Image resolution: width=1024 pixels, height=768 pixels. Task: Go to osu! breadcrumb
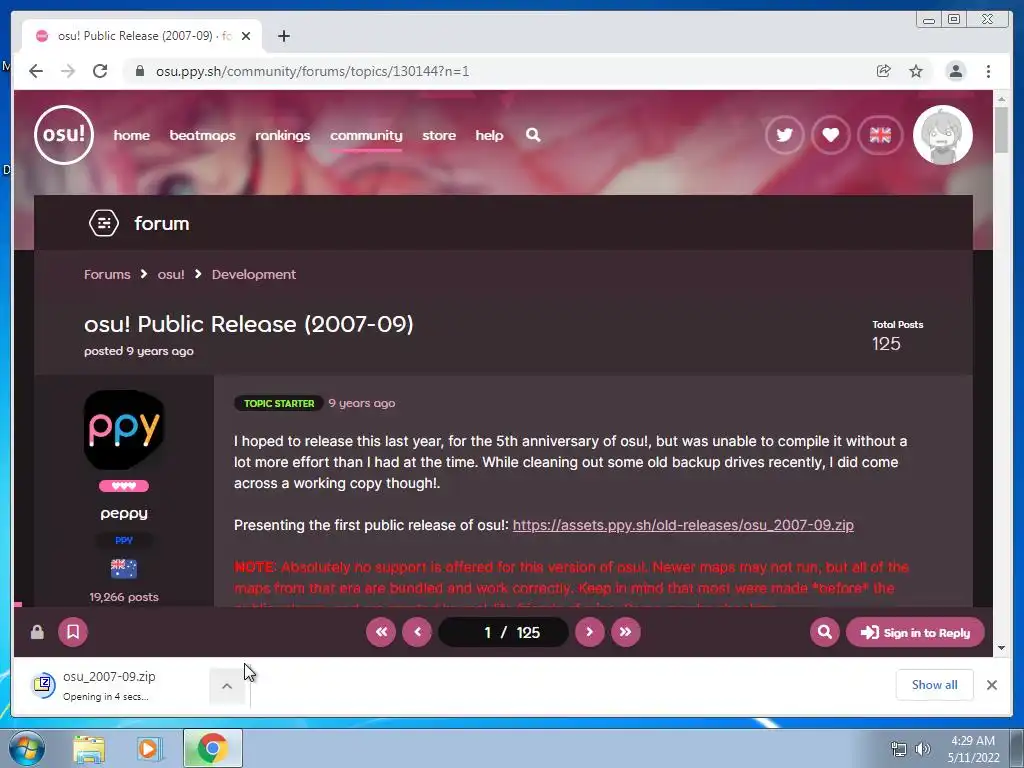(x=171, y=274)
